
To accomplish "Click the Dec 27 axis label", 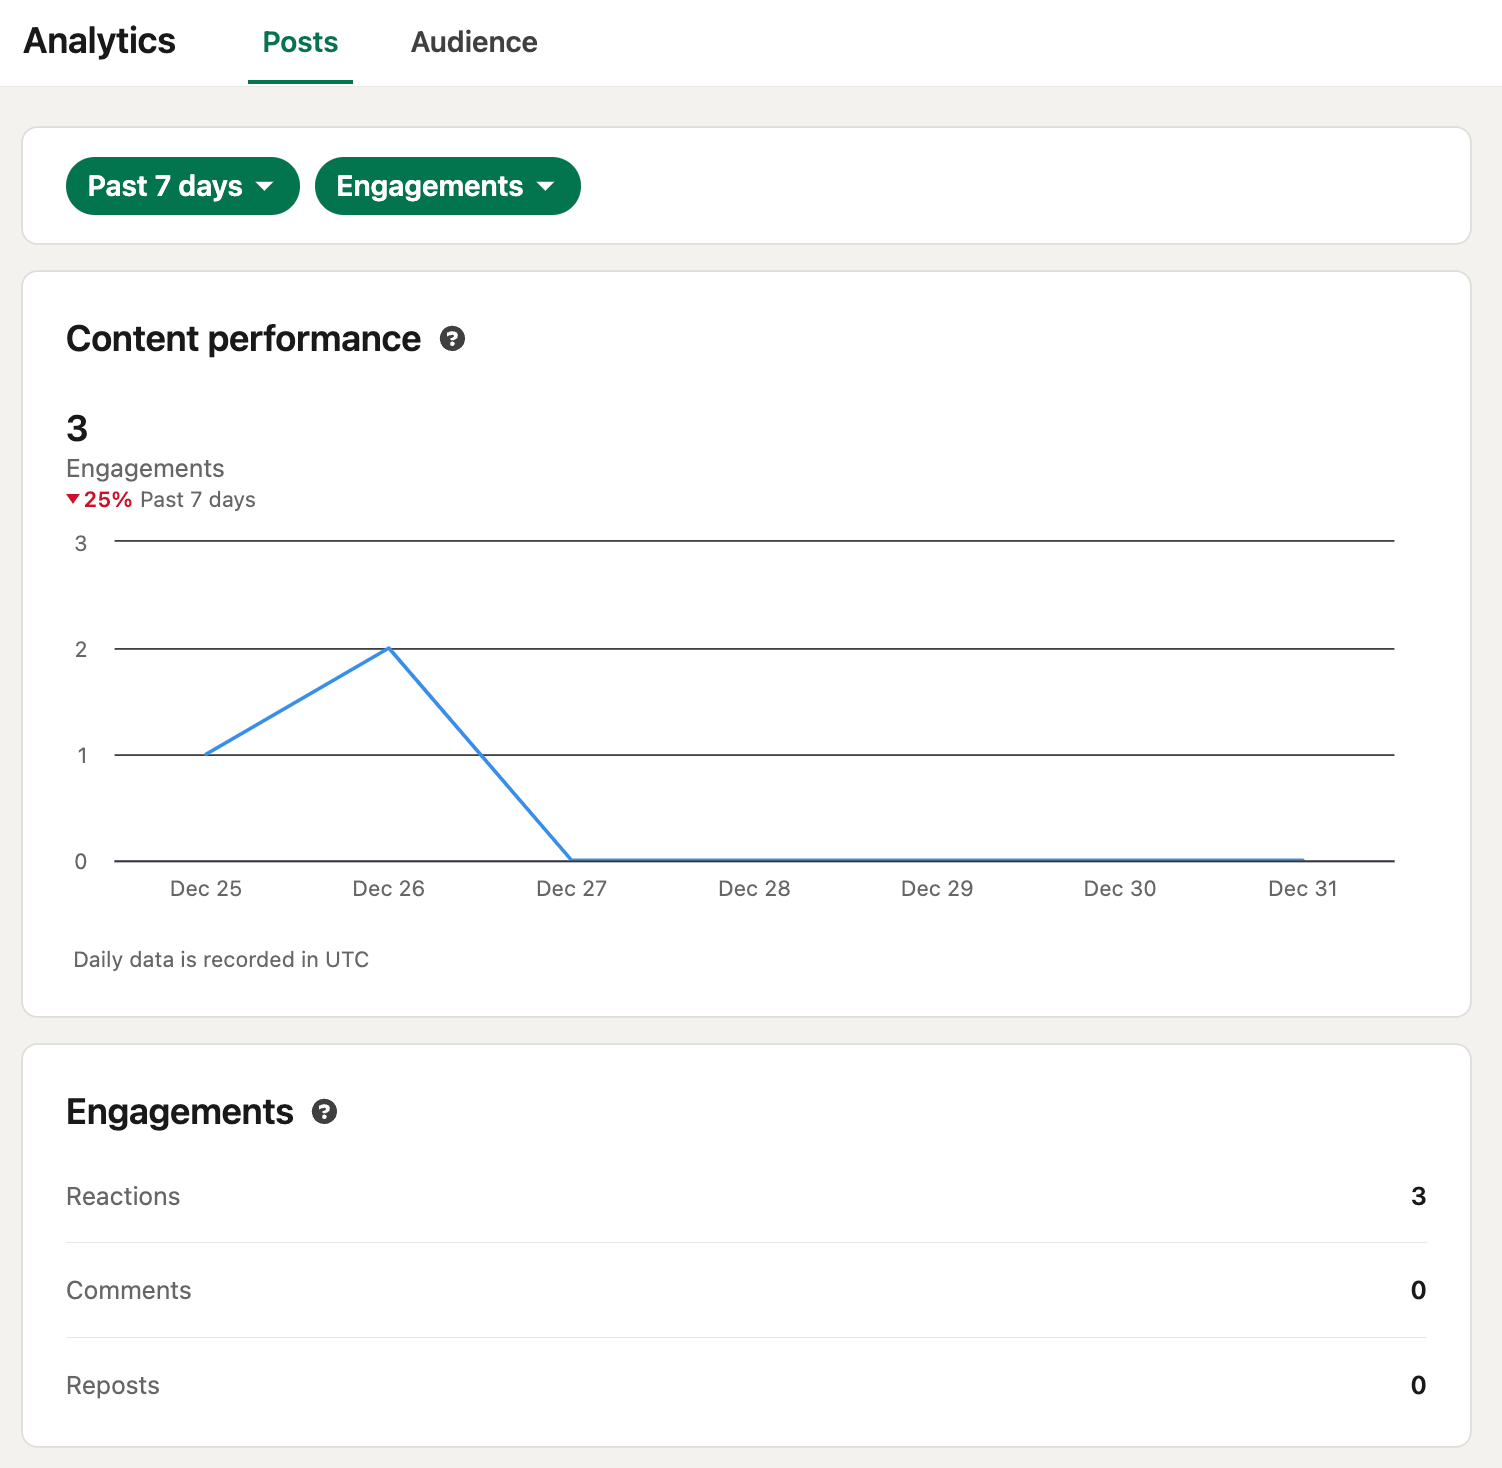I will click(572, 888).
